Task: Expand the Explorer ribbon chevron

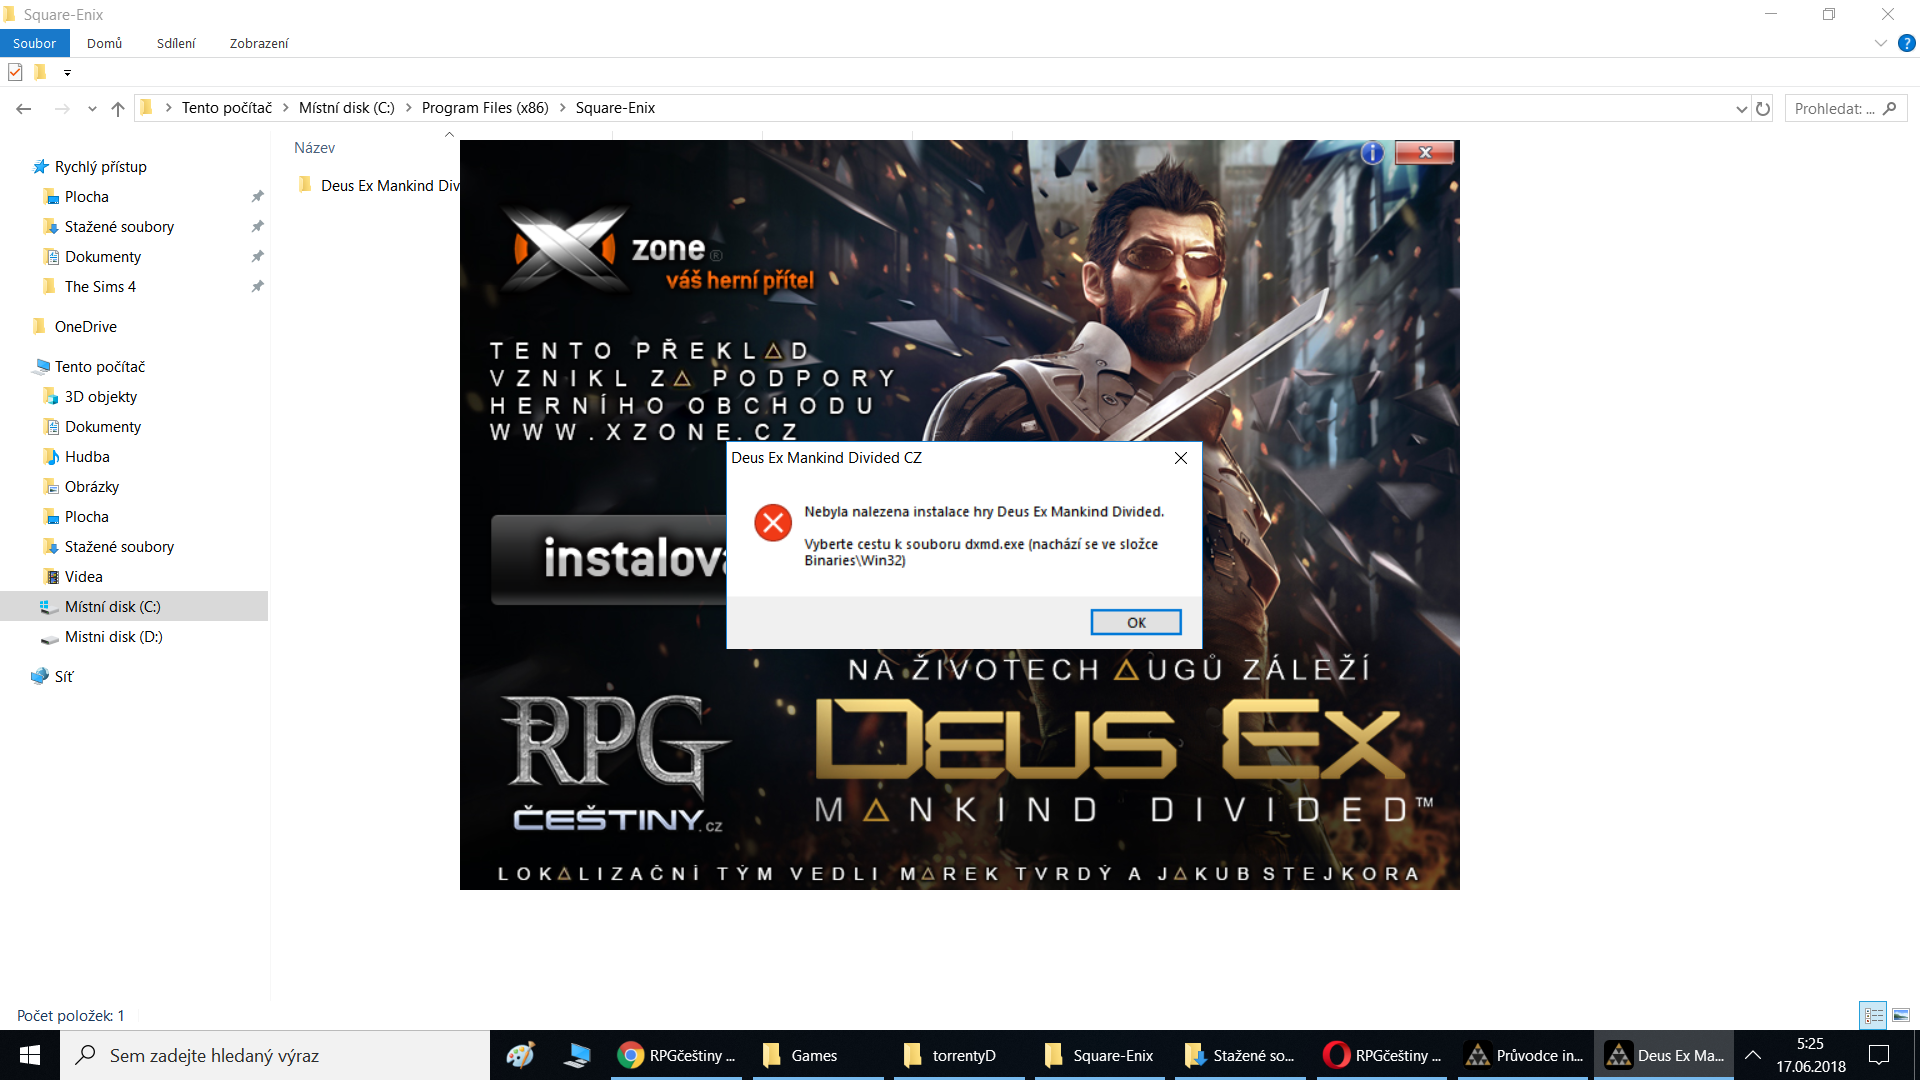Action: click(x=1880, y=43)
